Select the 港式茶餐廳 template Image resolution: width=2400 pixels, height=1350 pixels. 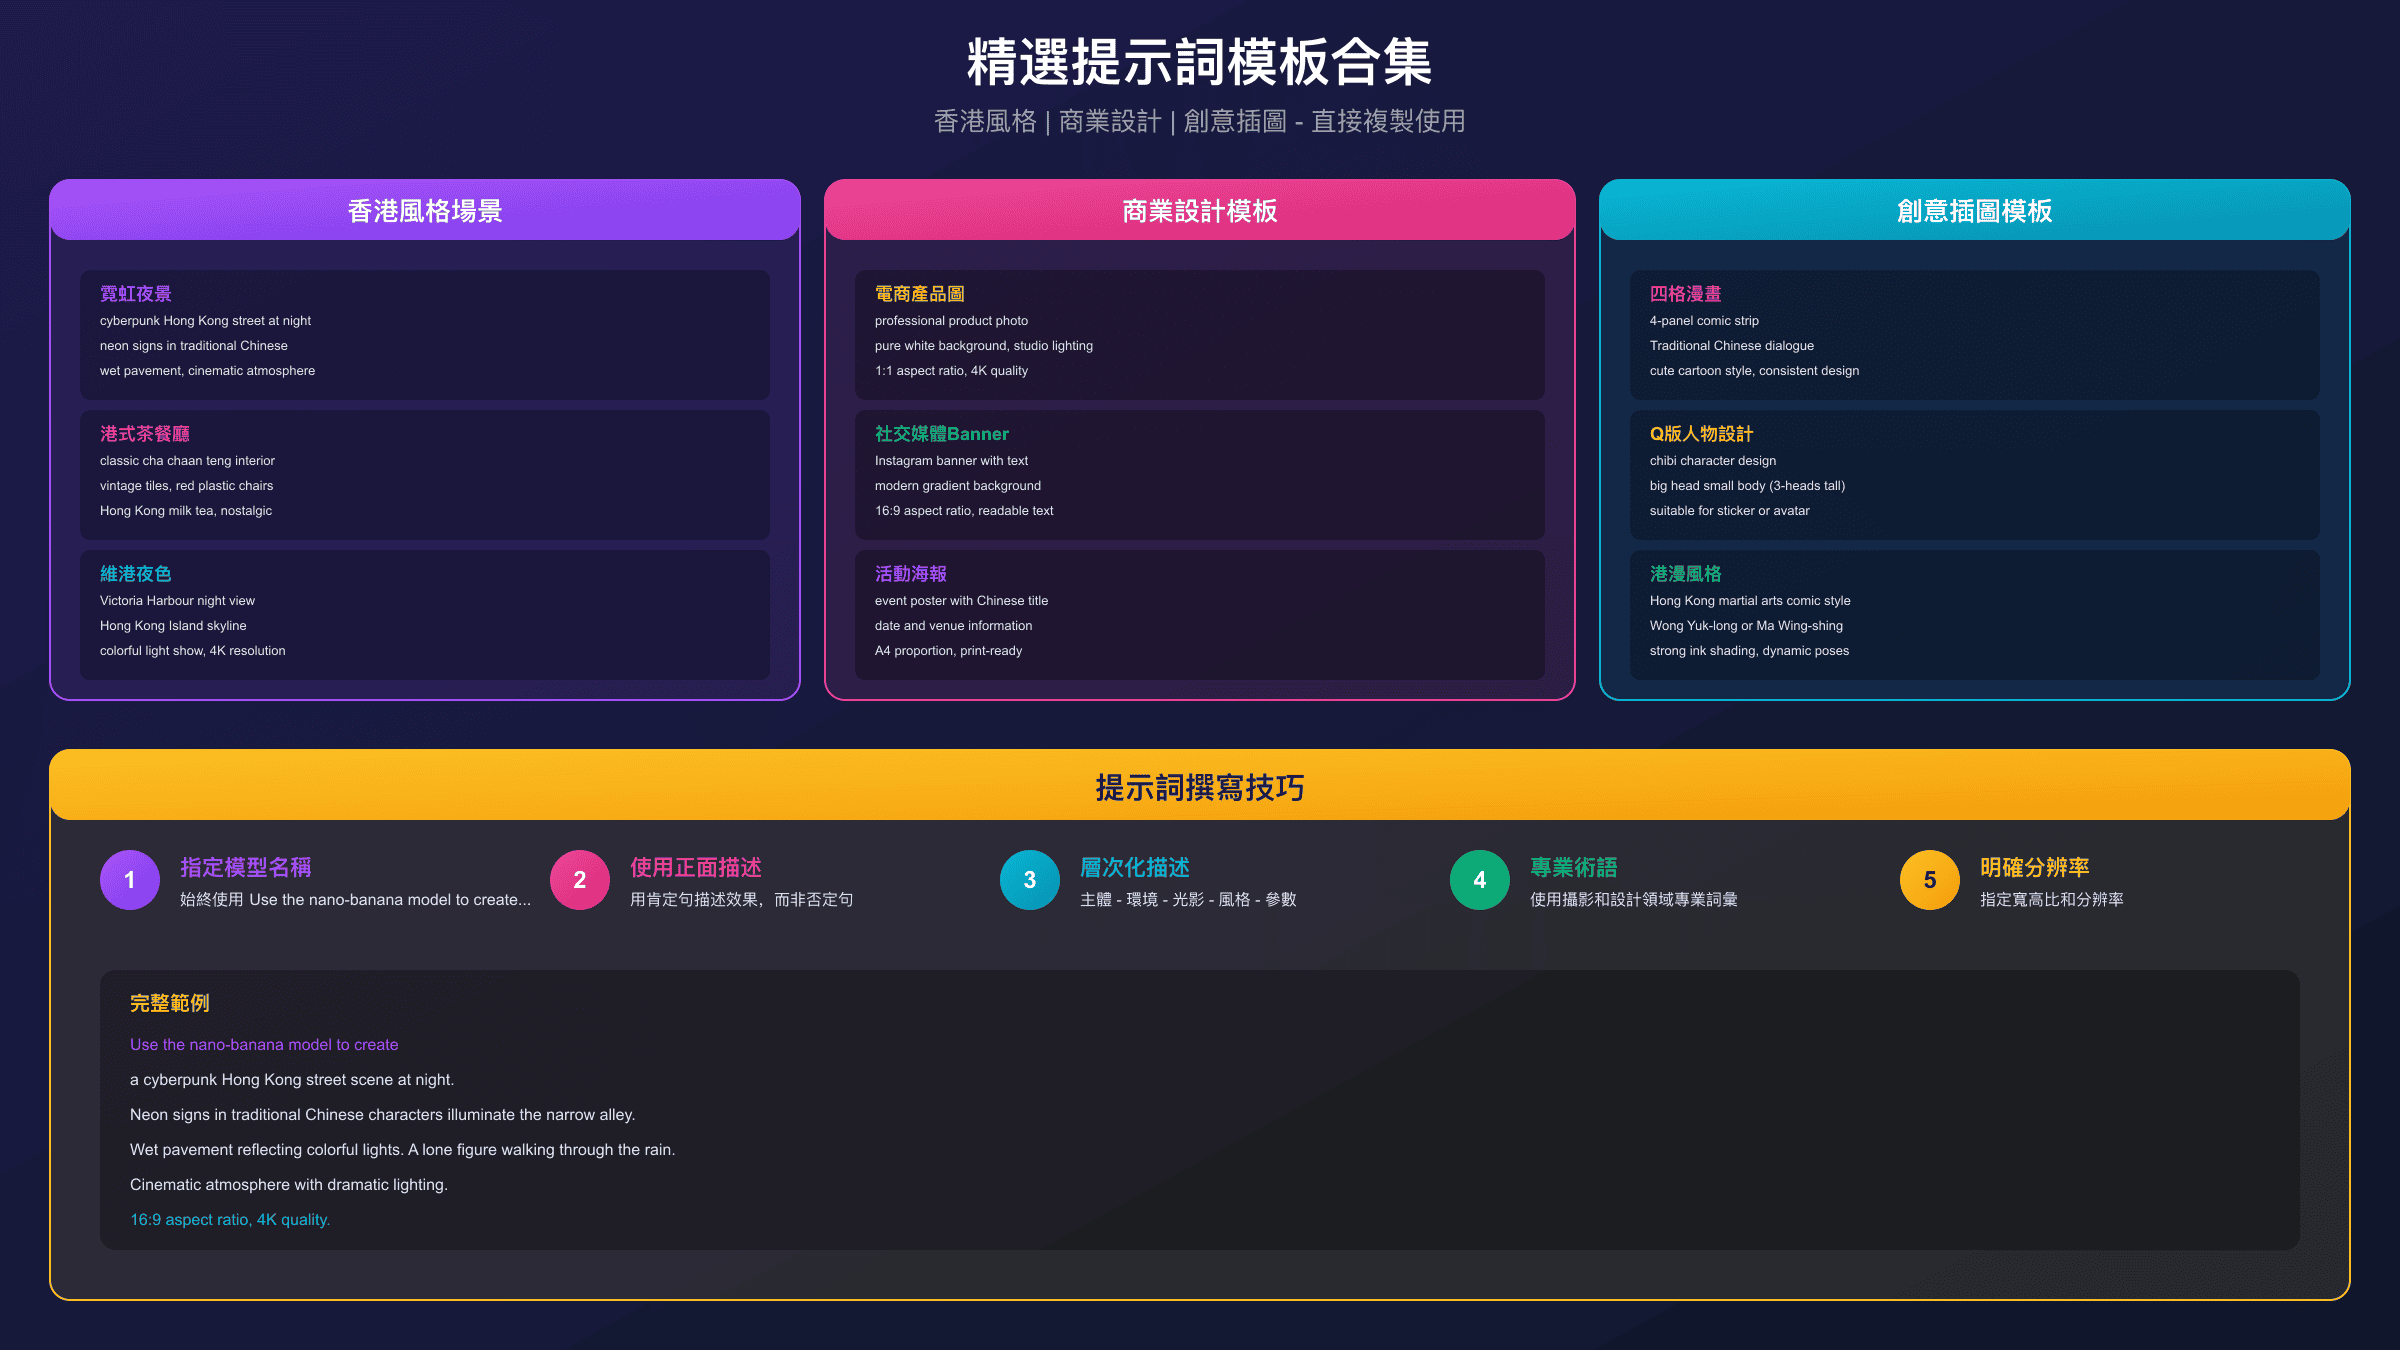(x=145, y=433)
